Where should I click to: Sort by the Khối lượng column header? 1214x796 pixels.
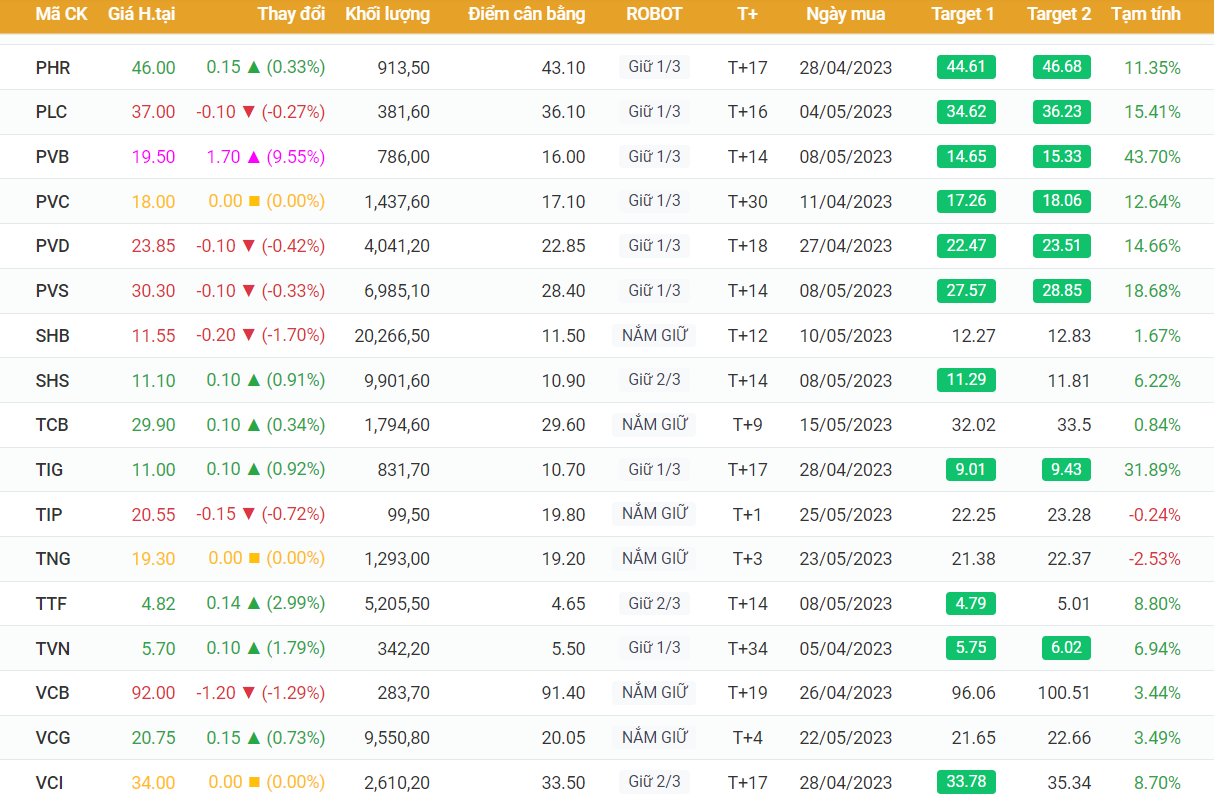(387, 14)
